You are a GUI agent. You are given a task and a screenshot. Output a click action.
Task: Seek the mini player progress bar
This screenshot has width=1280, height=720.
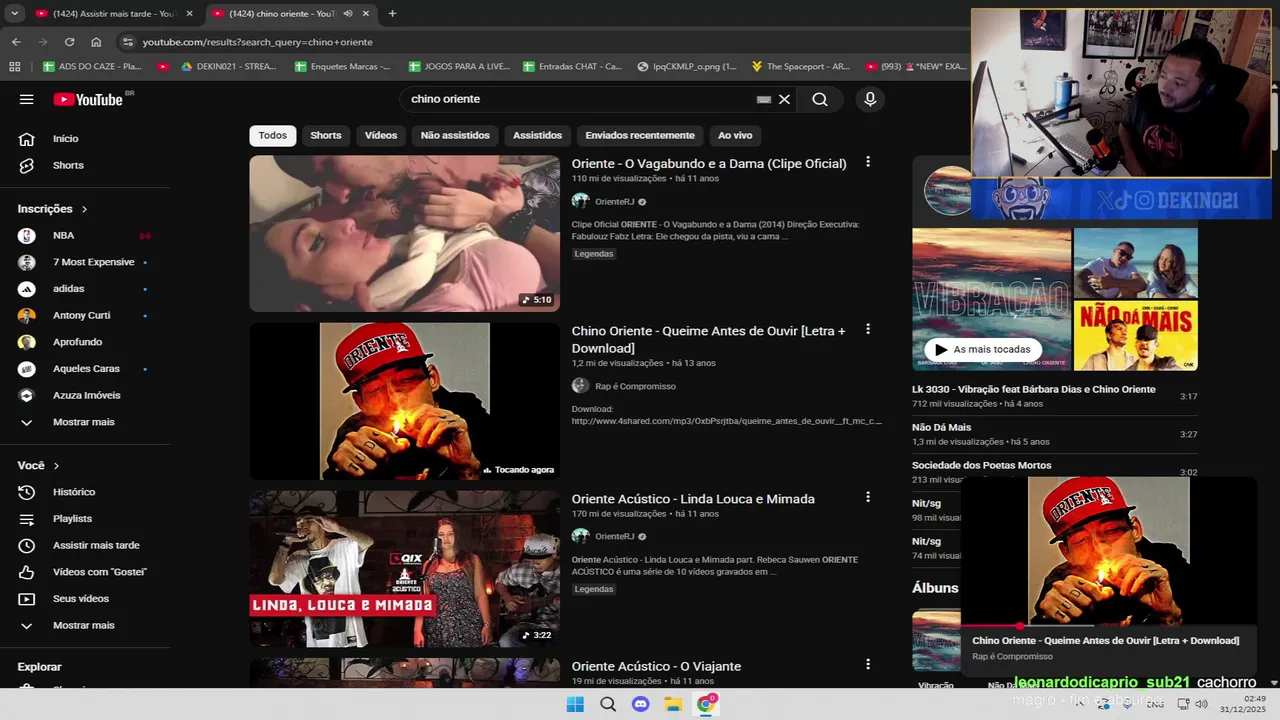coord(1108,626)
